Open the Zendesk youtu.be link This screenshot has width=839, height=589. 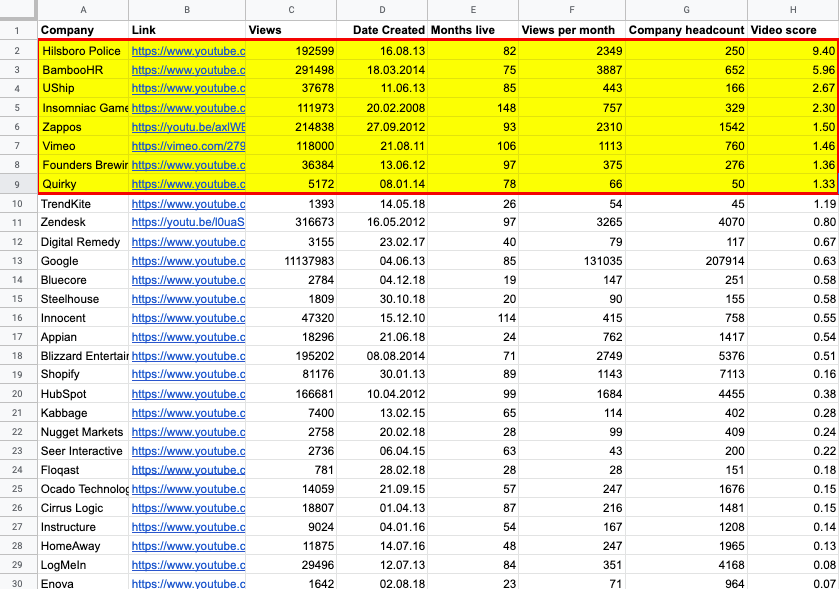click(x=188, y=222)
